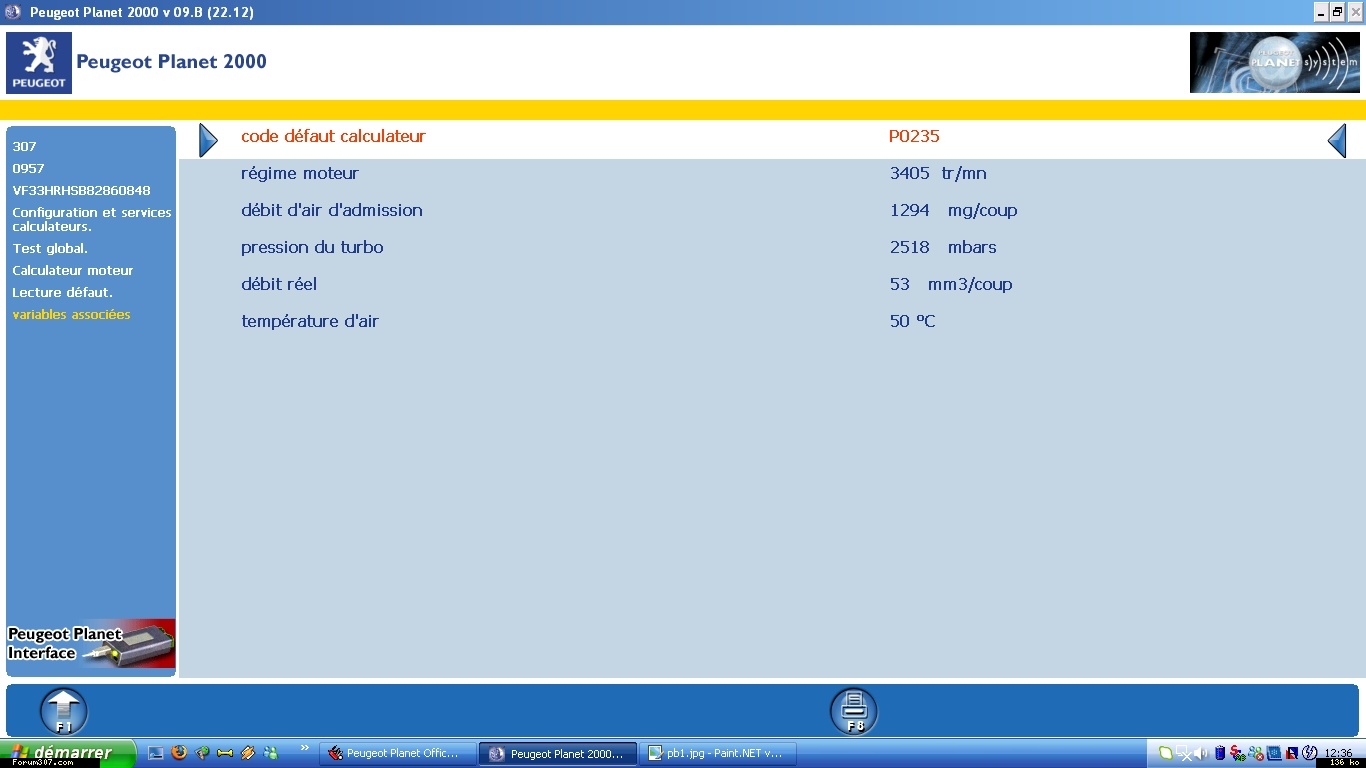The width and height of the screenshot is (1366, 768).
Task: Click the messenger users tray icon
Action: [x=1256, y=753]
